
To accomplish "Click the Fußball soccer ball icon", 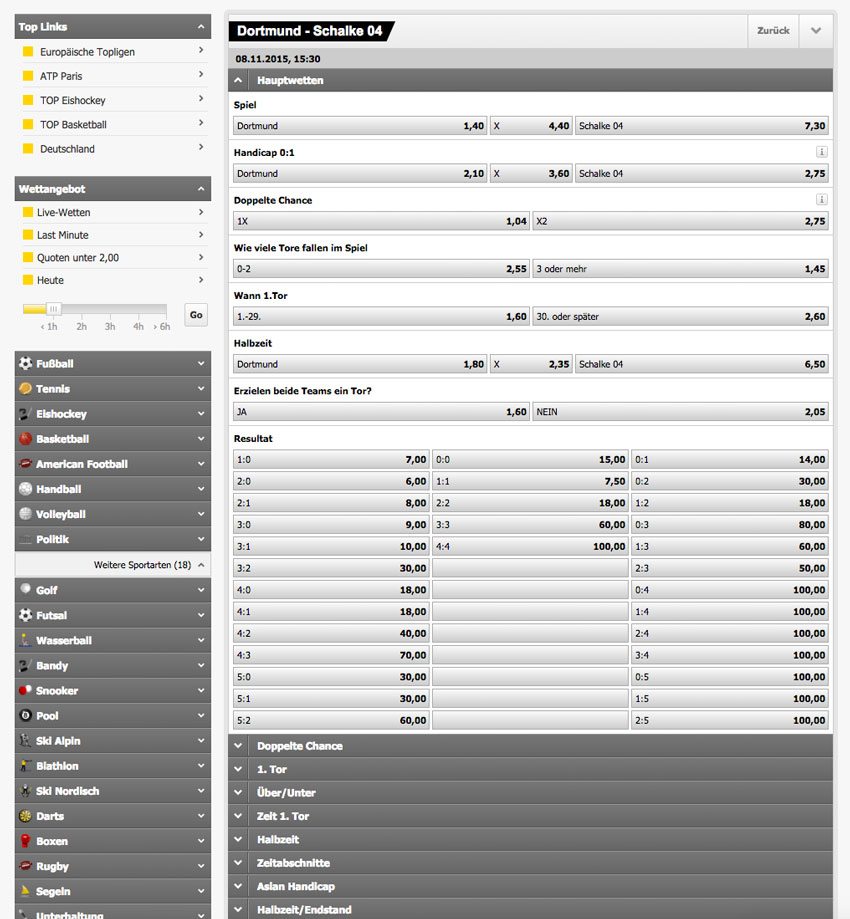I will click(25, 363).
